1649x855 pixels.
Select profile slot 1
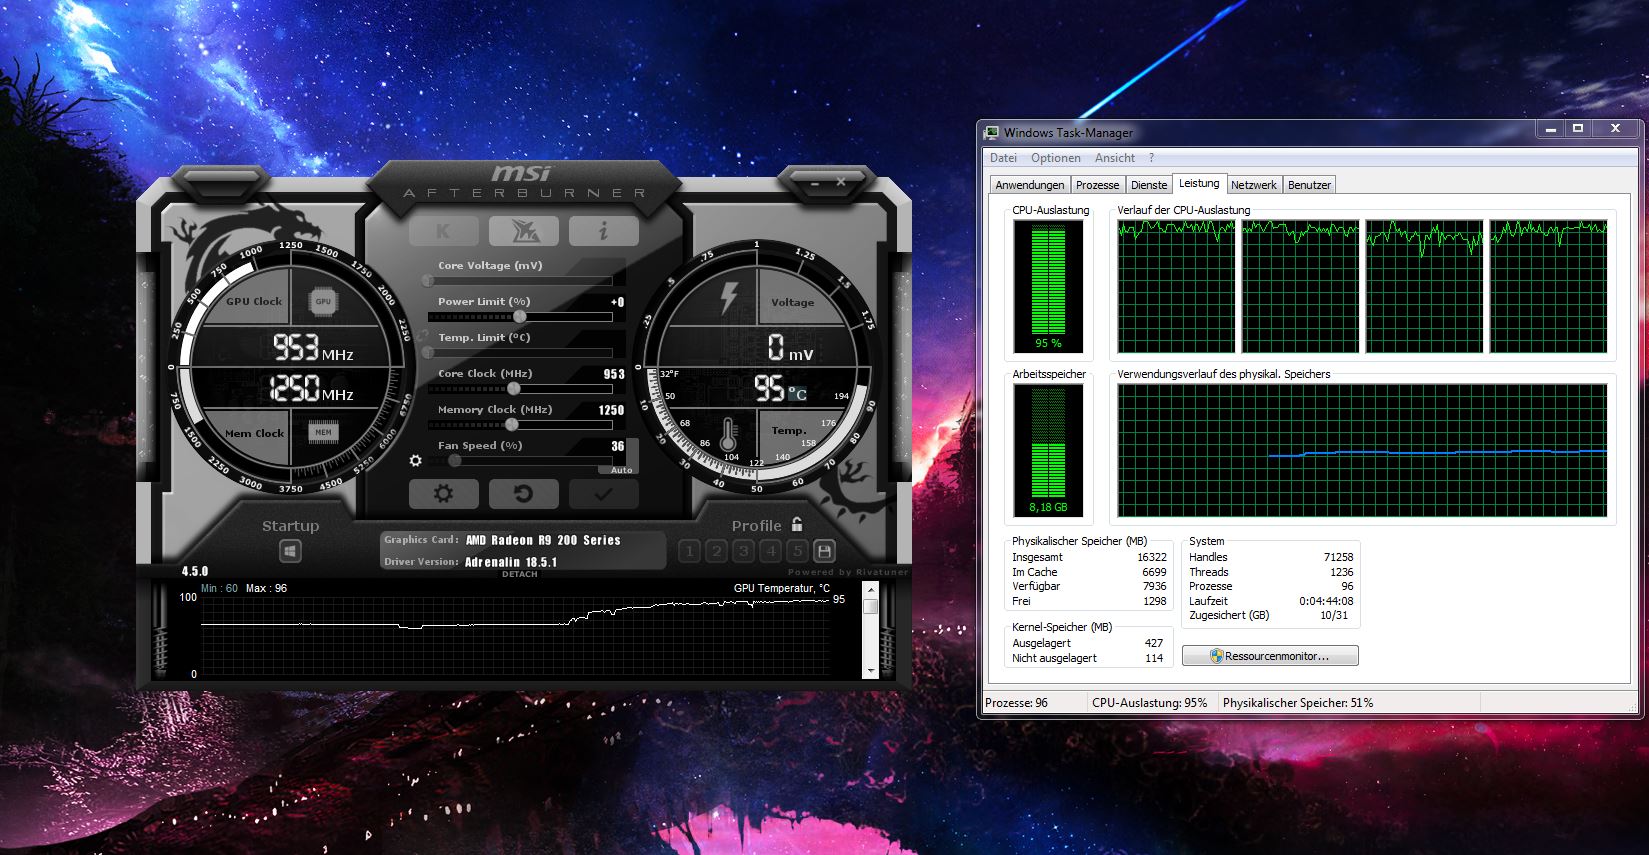[x=689, y=551]
